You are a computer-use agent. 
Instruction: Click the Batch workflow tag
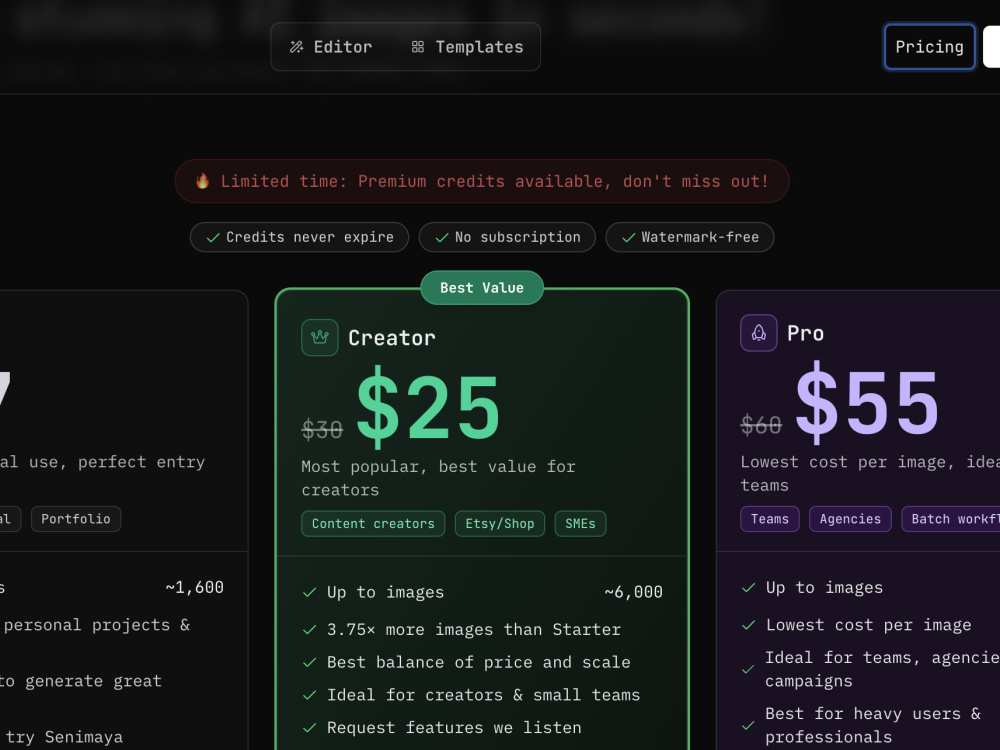pyautogui.click(x=950, y=519)
